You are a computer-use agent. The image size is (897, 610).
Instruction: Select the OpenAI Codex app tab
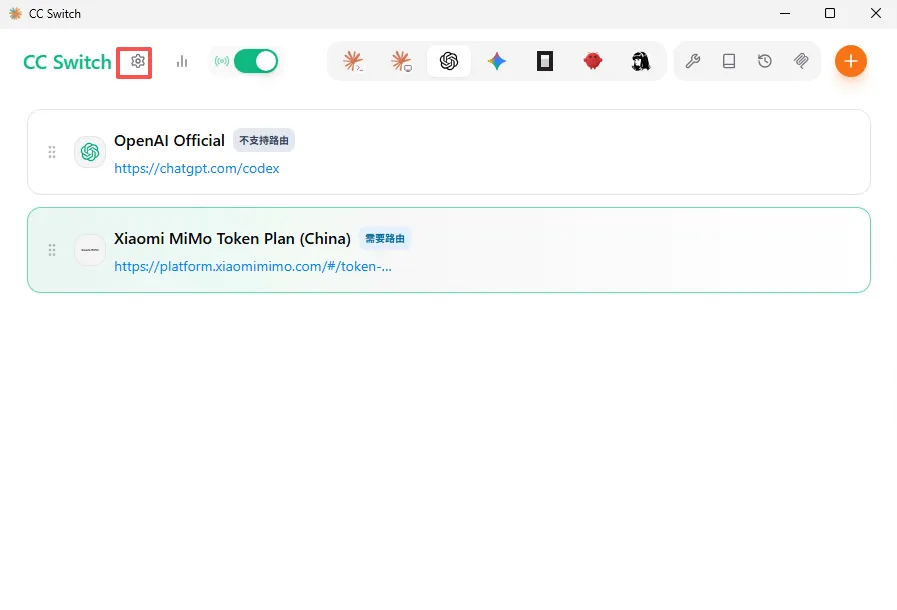click(449, 61)
